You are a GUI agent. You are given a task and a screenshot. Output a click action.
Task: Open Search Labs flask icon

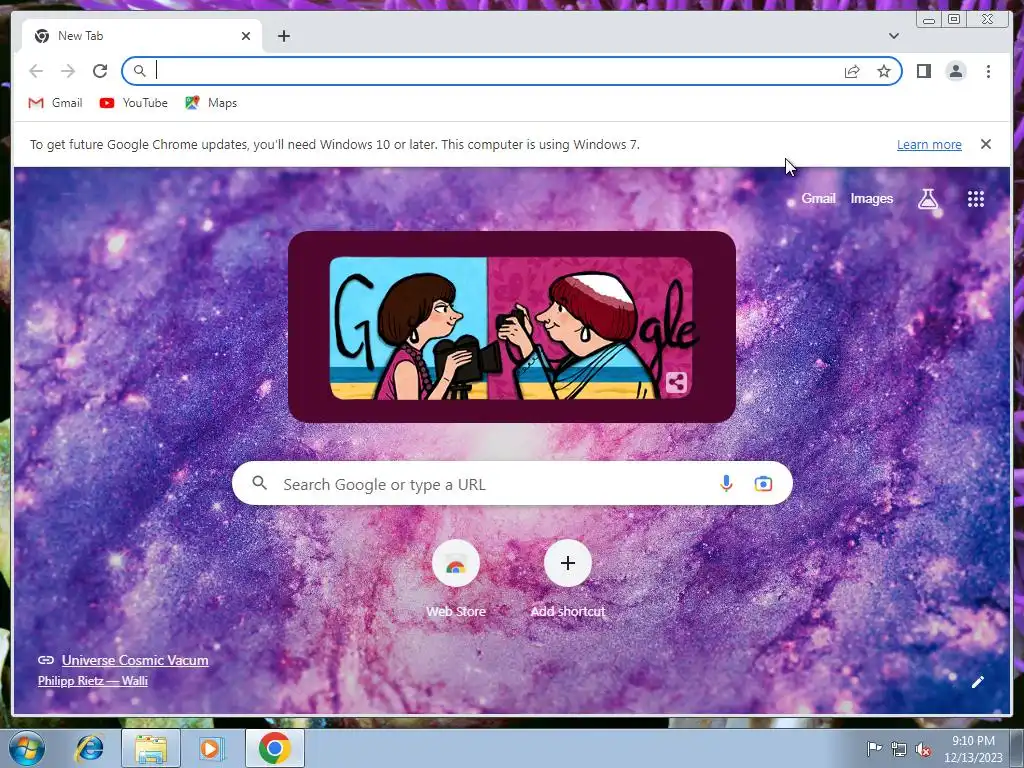(927, 199)
